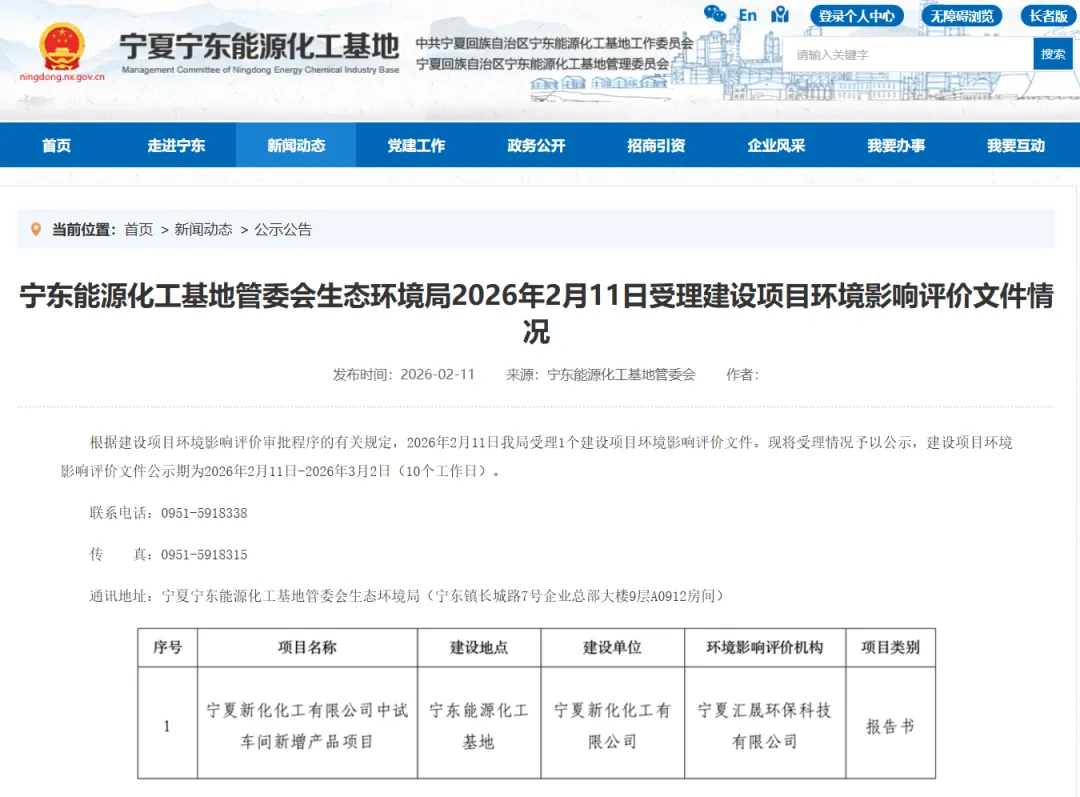Click table header 建设地点
Viewport: 1080px width, 797px height.
click(479, 648)
